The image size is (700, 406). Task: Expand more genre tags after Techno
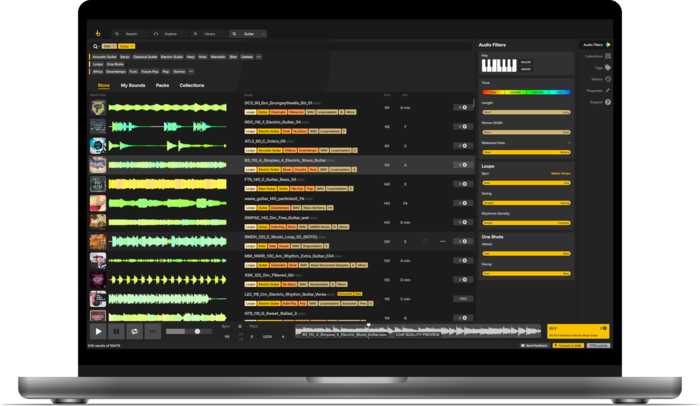192,72
